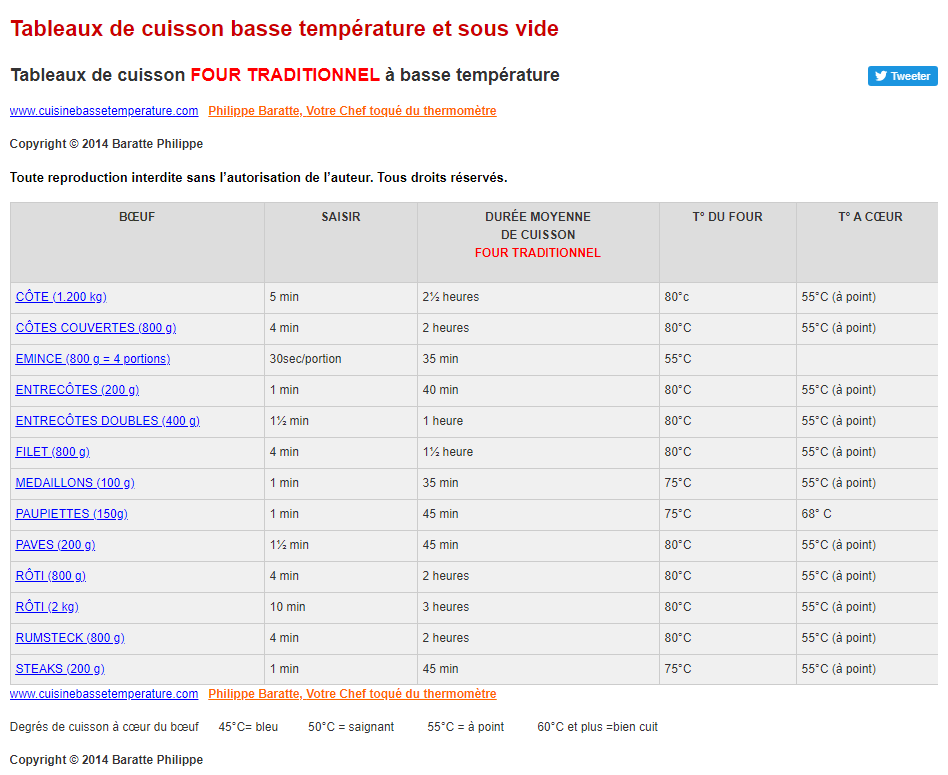The width and height of the screenshot is (948, 775).
Task: Select the MEDAILLONS (100 g) link
Action: [75, 483]
